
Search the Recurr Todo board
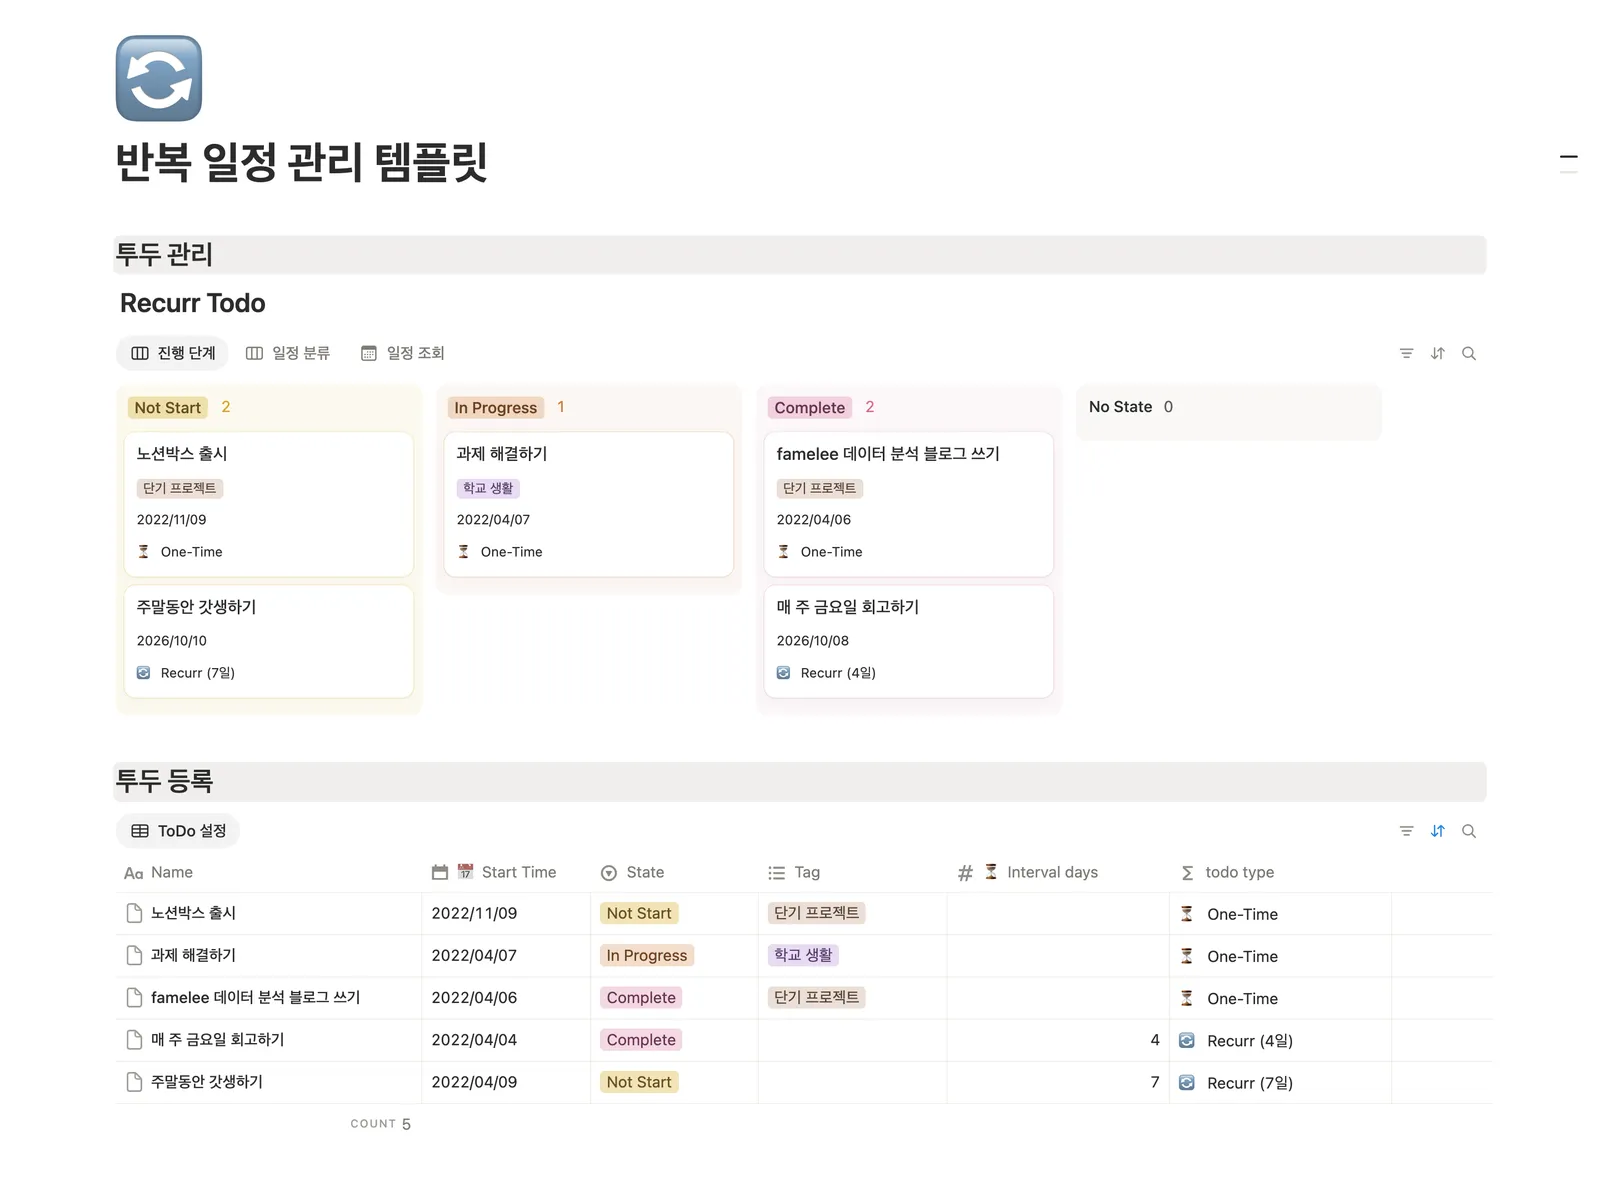tap(1469, 354)
